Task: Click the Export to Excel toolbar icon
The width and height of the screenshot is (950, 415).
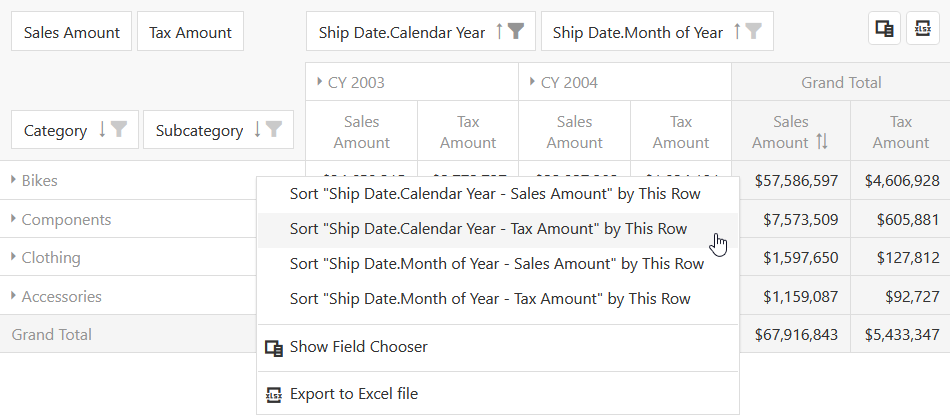Action: click(922, 29)
